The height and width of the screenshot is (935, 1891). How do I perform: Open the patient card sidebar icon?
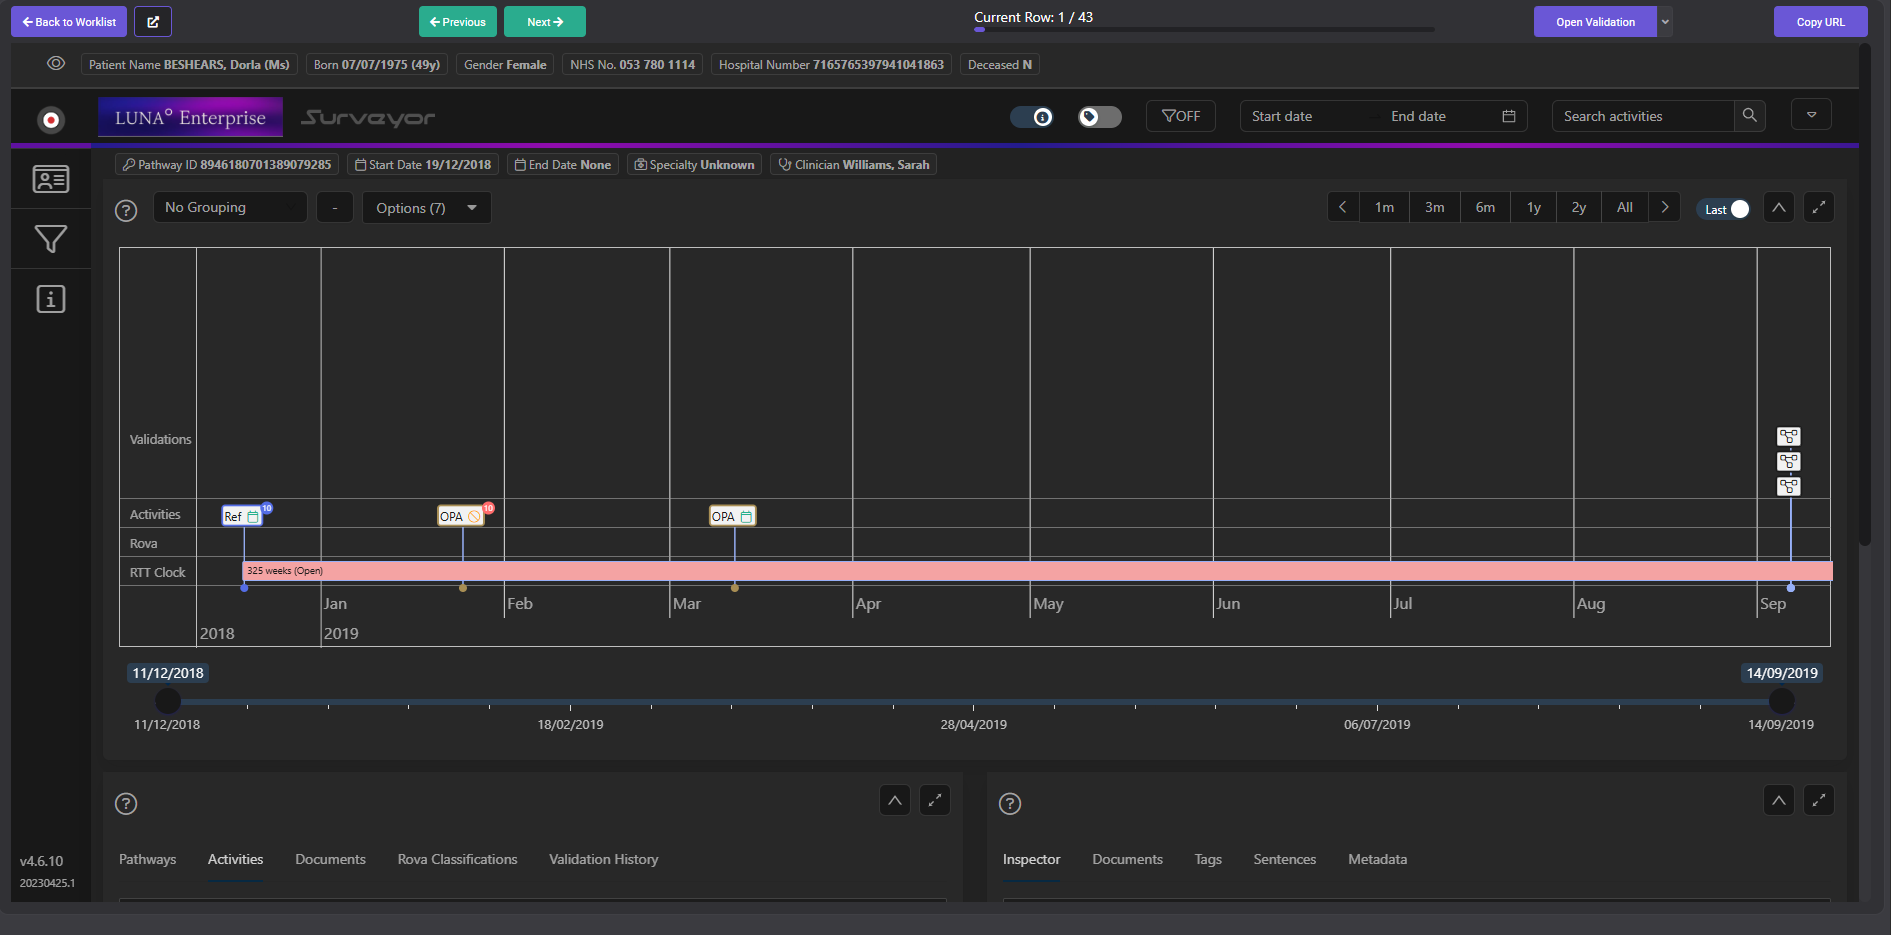[x=50, y=179]
